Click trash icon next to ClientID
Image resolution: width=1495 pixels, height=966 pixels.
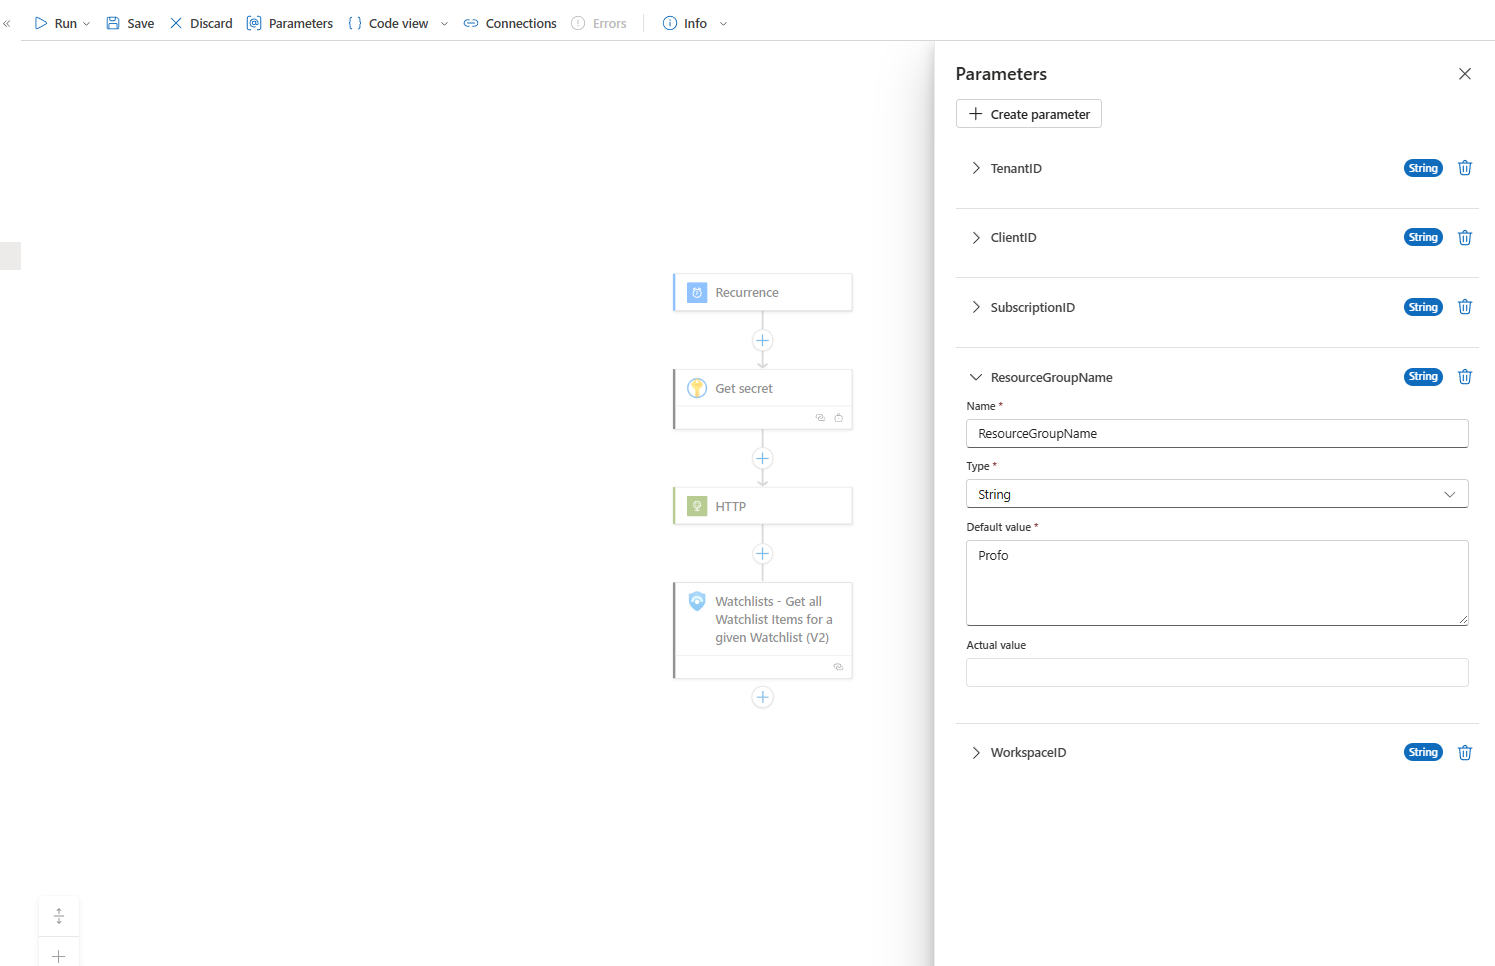click(1464, 238)
